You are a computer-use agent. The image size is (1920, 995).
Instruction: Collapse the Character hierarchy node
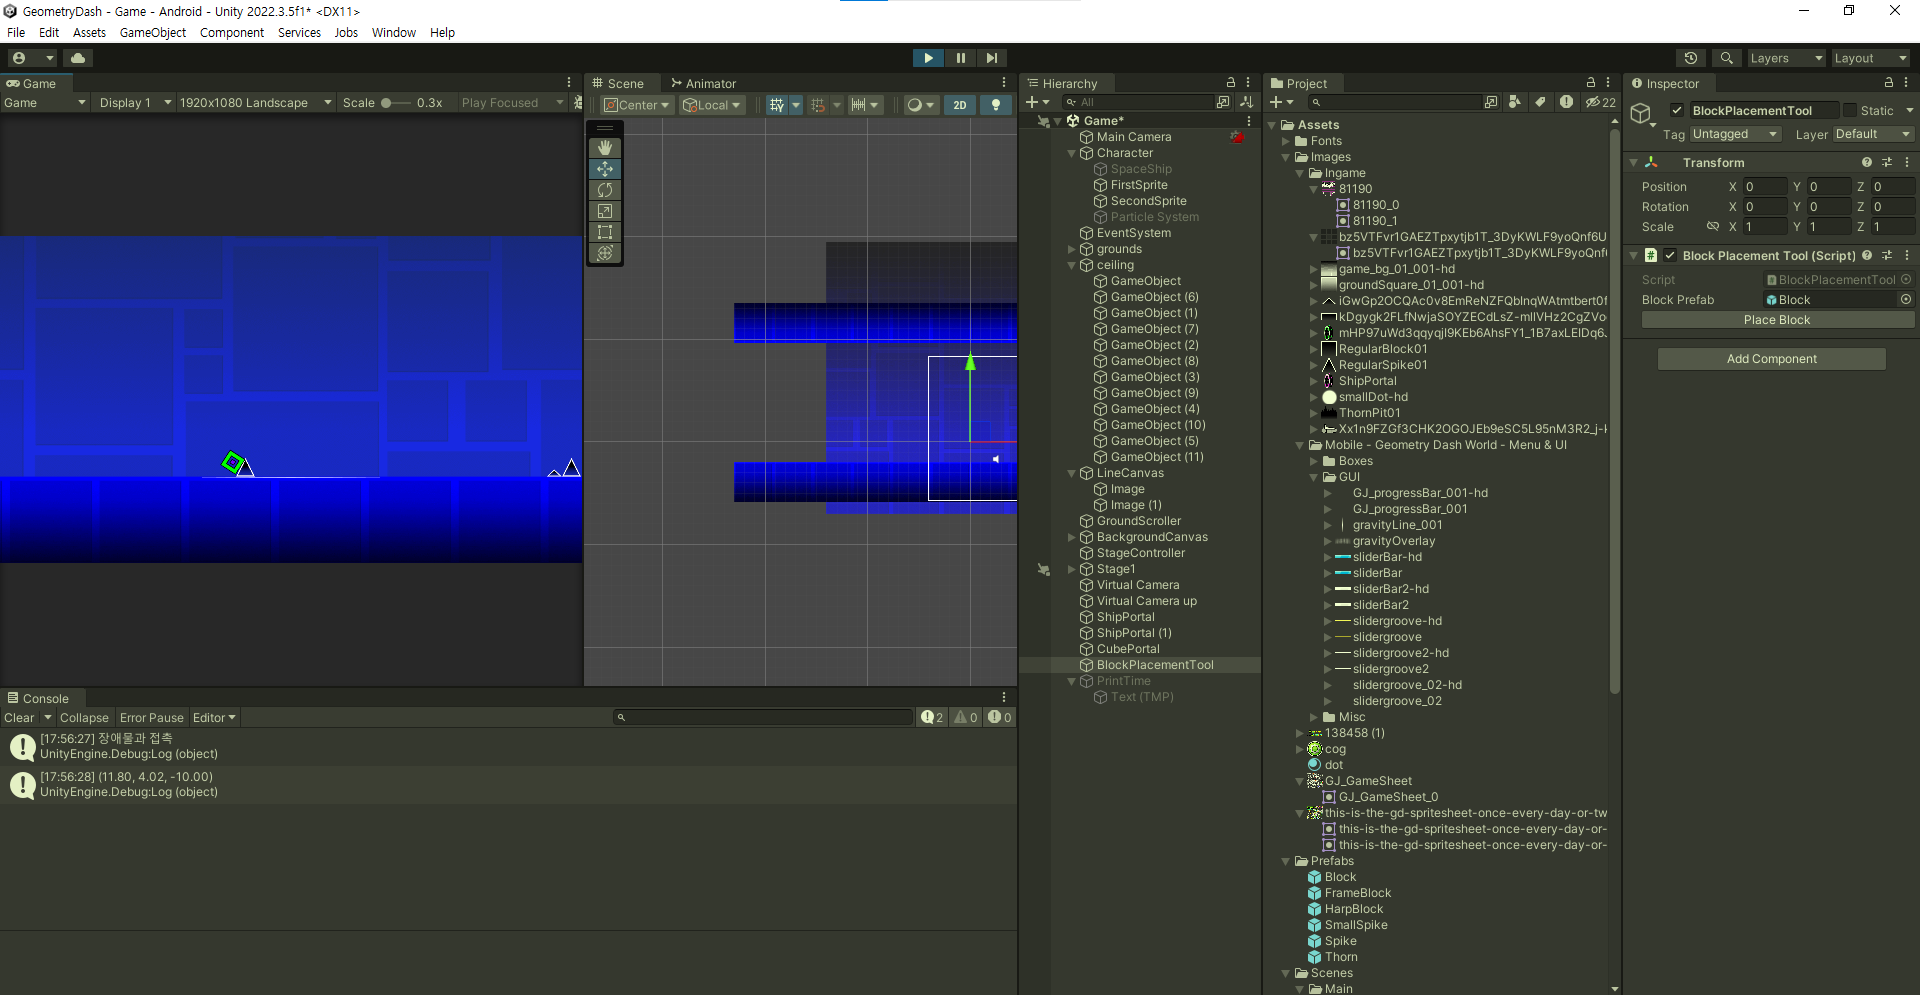[x=1072, y=153]
